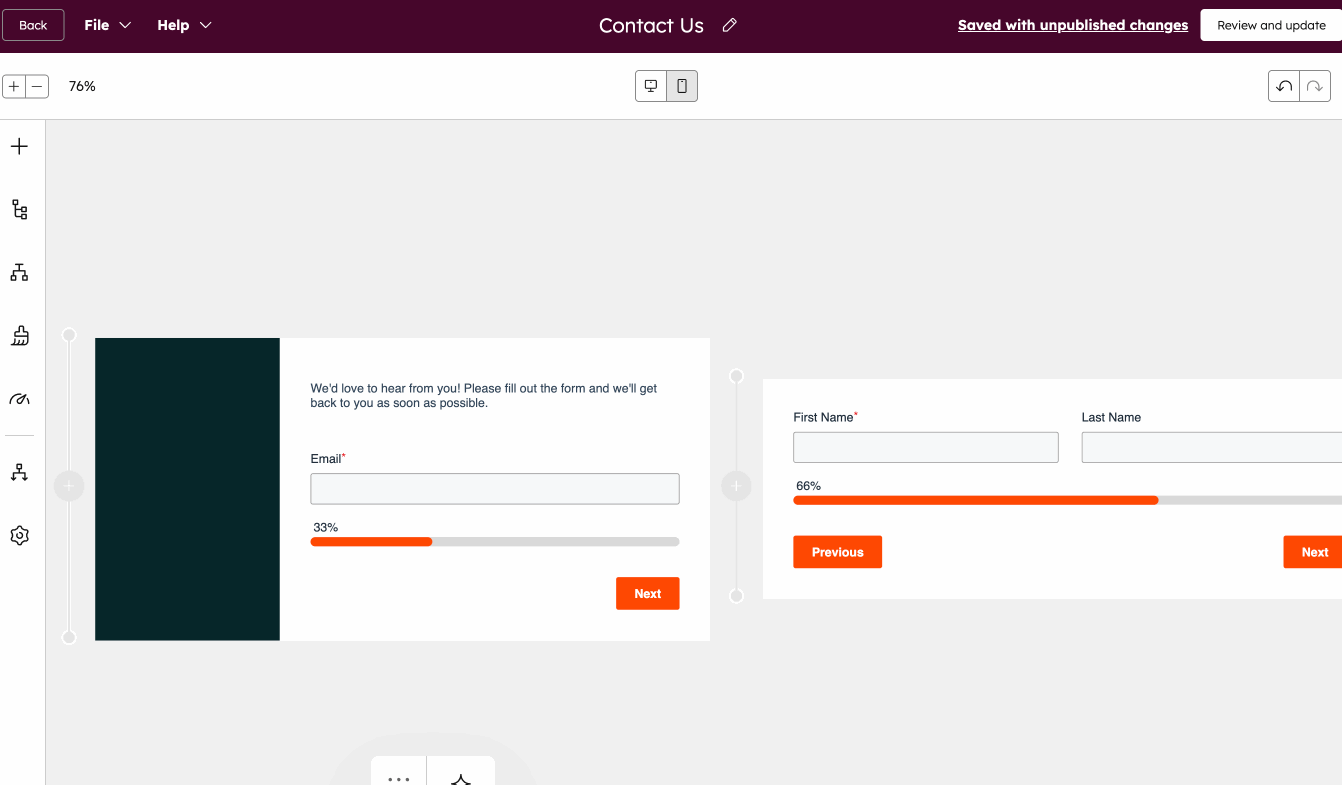Open the logic workflow panel icon
Screen dimensions: 1342x785
(x=18, y=209)
